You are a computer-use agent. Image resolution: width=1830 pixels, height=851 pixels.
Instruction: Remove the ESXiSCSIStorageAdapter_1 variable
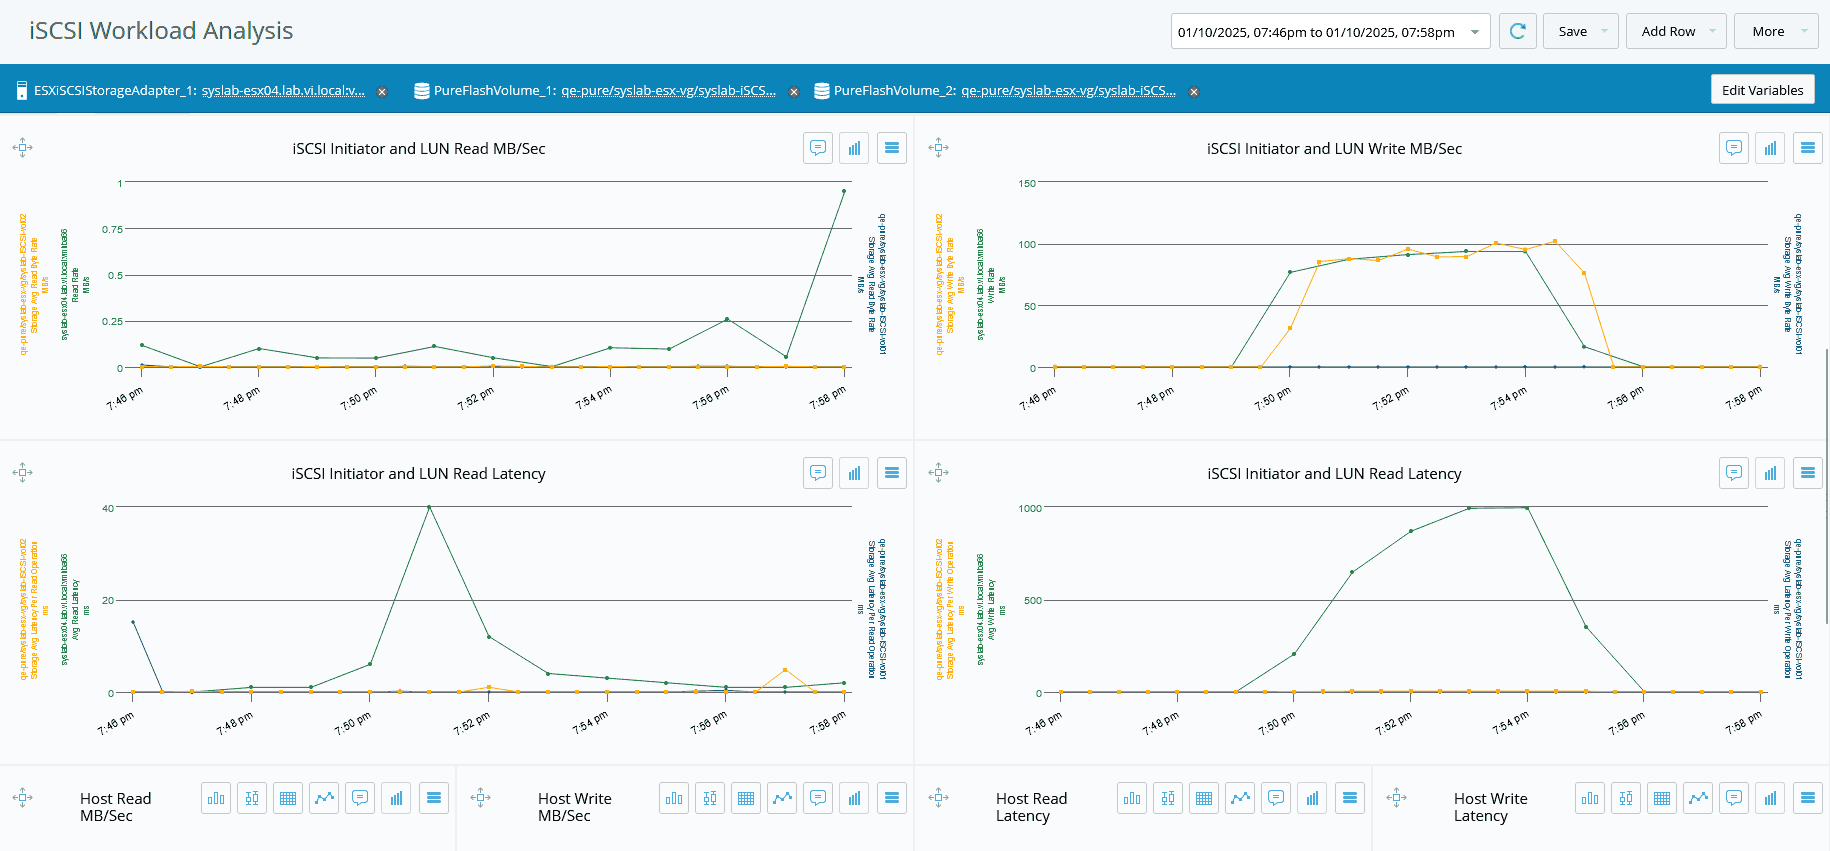point(382,92)
